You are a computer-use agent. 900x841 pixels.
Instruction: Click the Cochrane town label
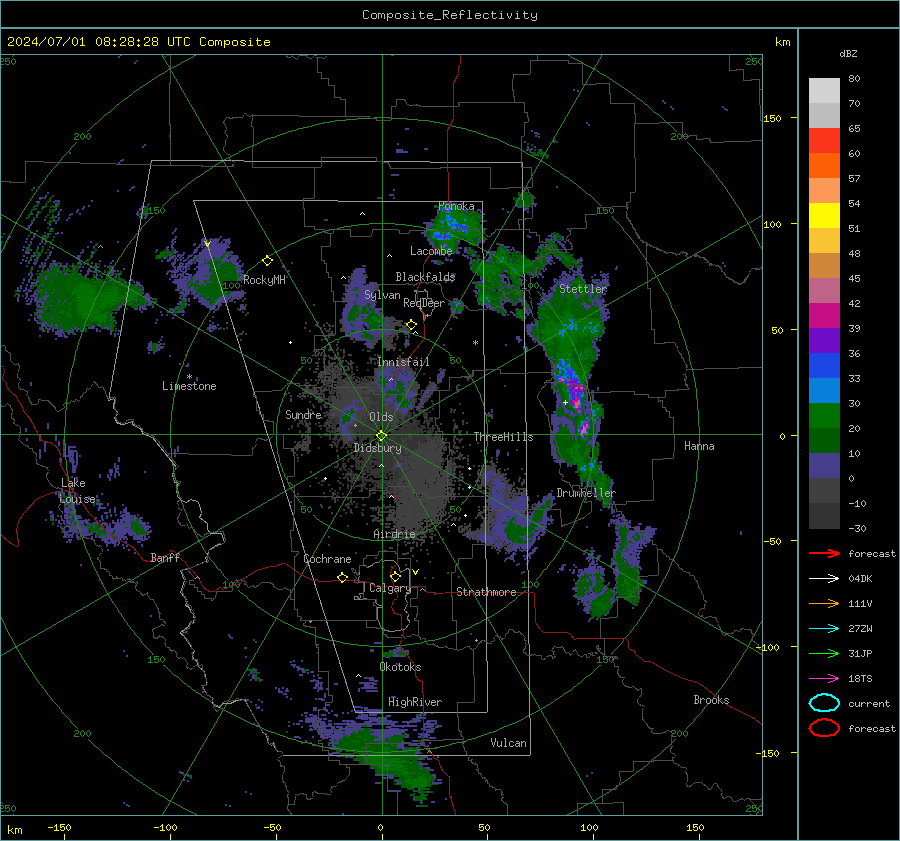(327, 559)
